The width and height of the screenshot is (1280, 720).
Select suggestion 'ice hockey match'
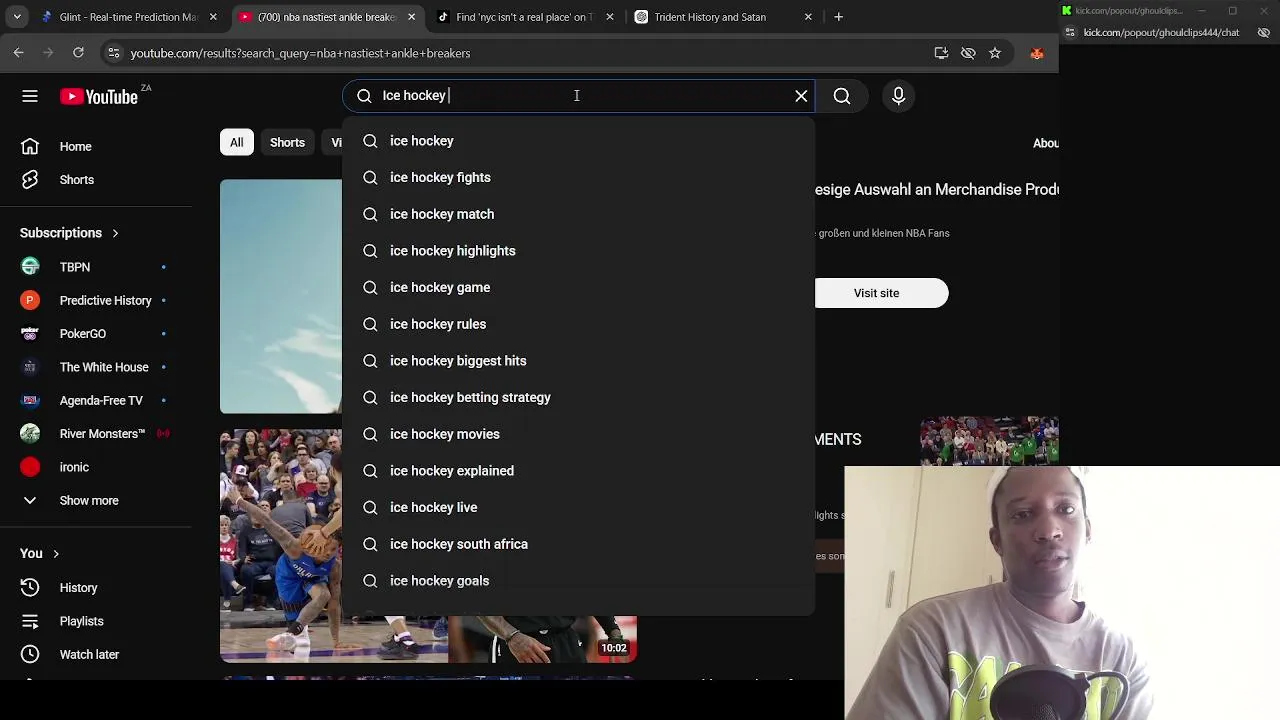pos(578,214)
